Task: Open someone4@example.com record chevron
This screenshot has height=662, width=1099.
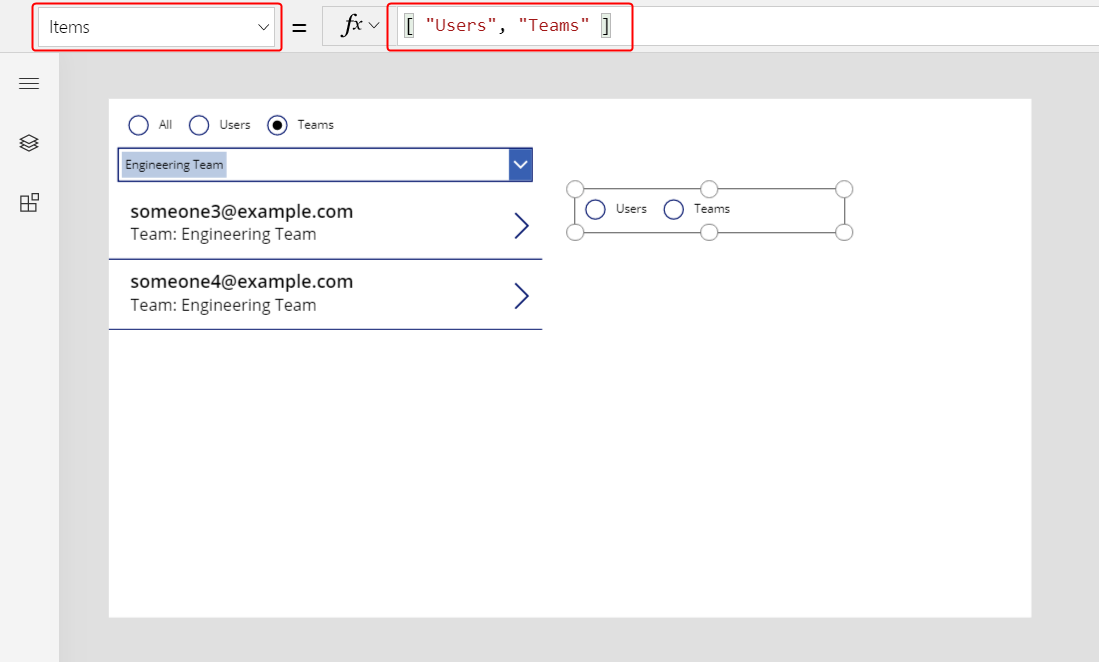Action: click(521, 296)
